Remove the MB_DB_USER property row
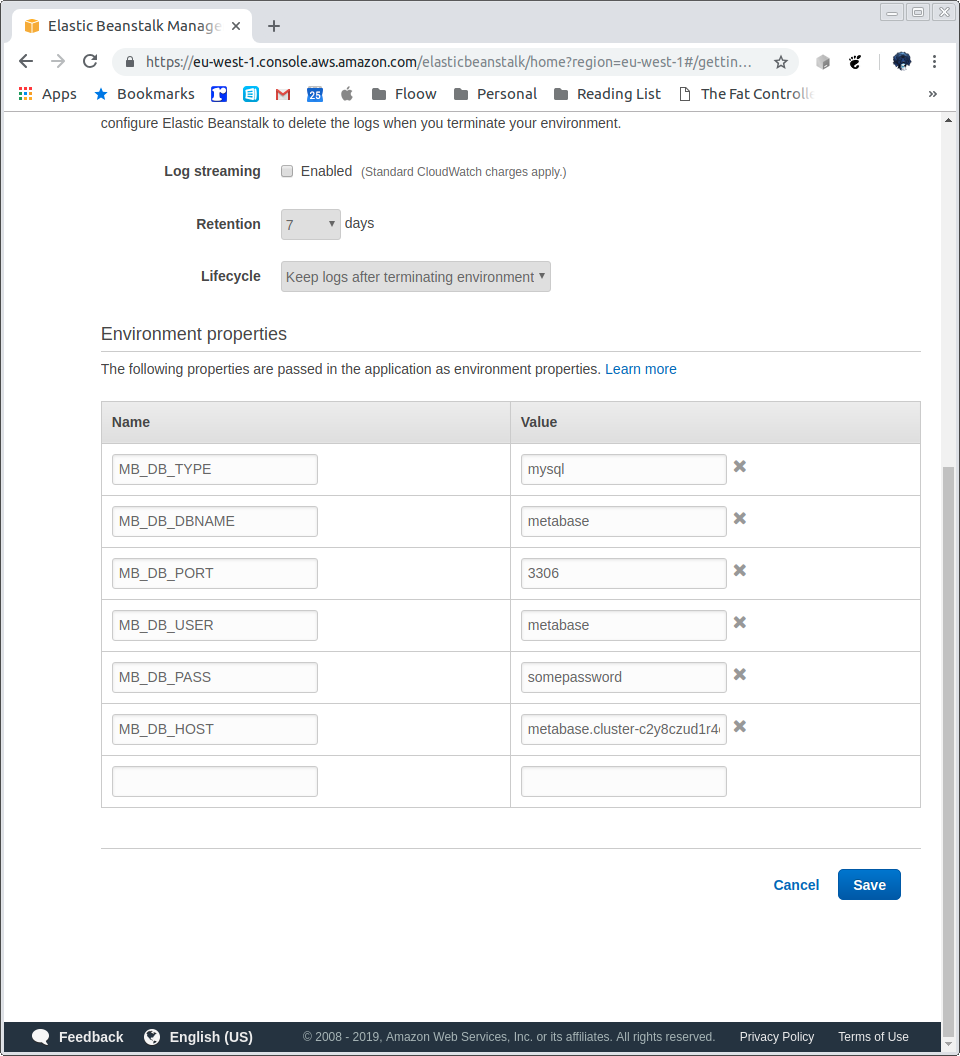960x1056 pixels. click(740, 622)
